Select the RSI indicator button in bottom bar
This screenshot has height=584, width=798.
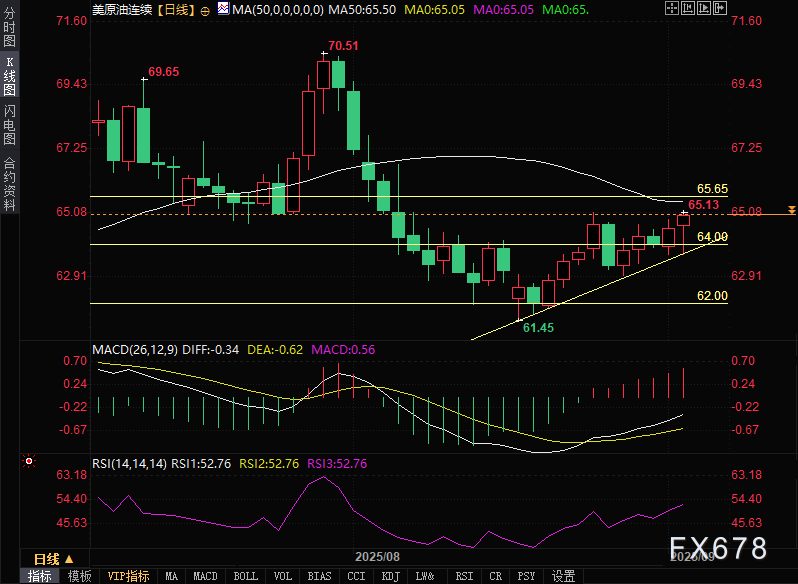tap(464, 576)
